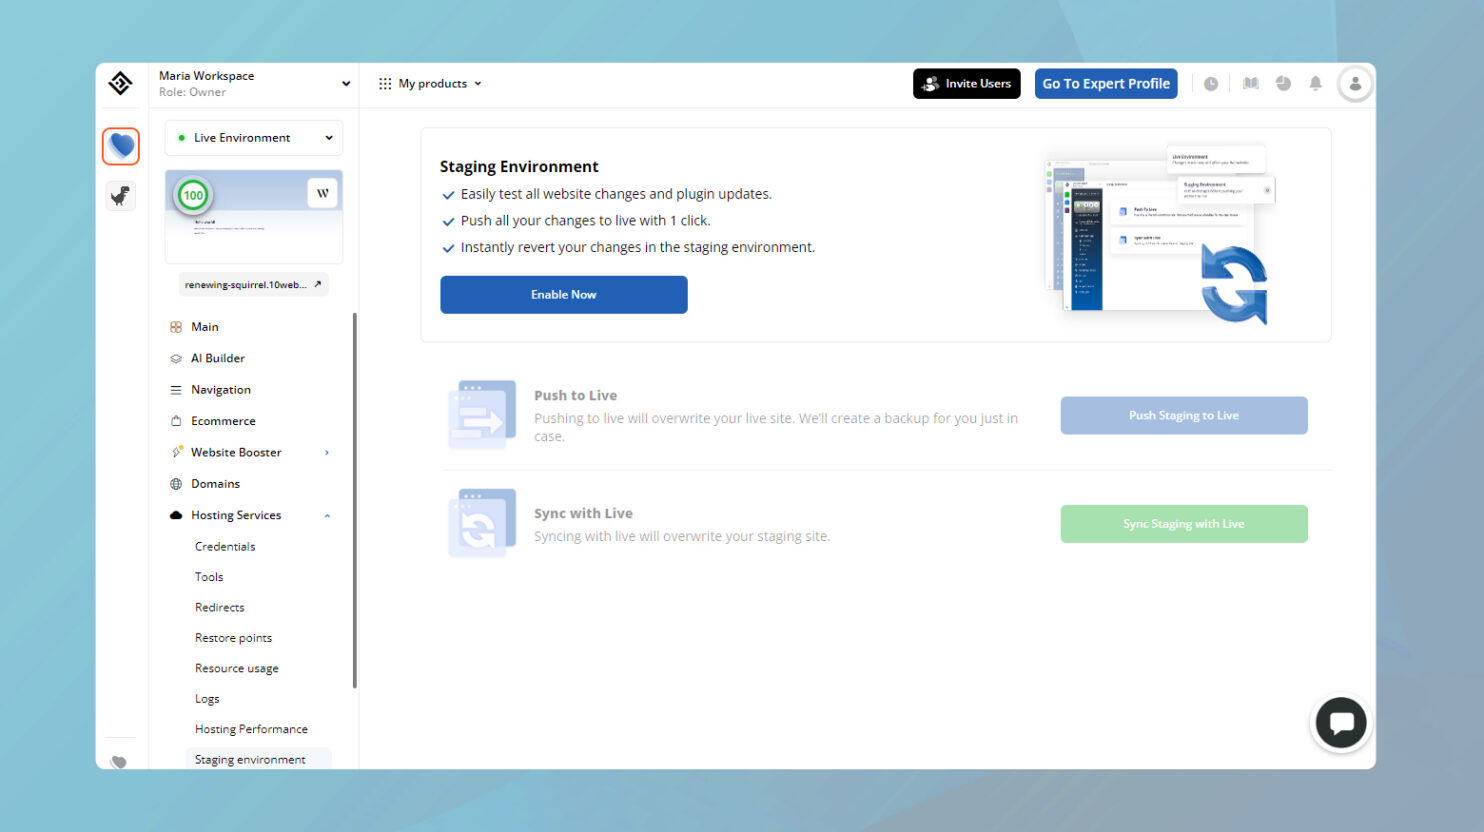Enable the staging environment with Enable Now
Image resolution: width=1484 pixels, height=832 pixels.
(563, 294)
